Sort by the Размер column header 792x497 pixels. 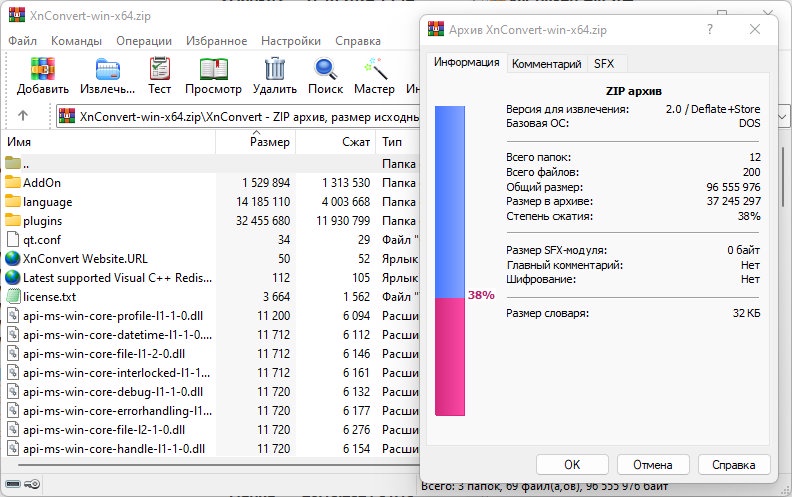tap(270, 142)
